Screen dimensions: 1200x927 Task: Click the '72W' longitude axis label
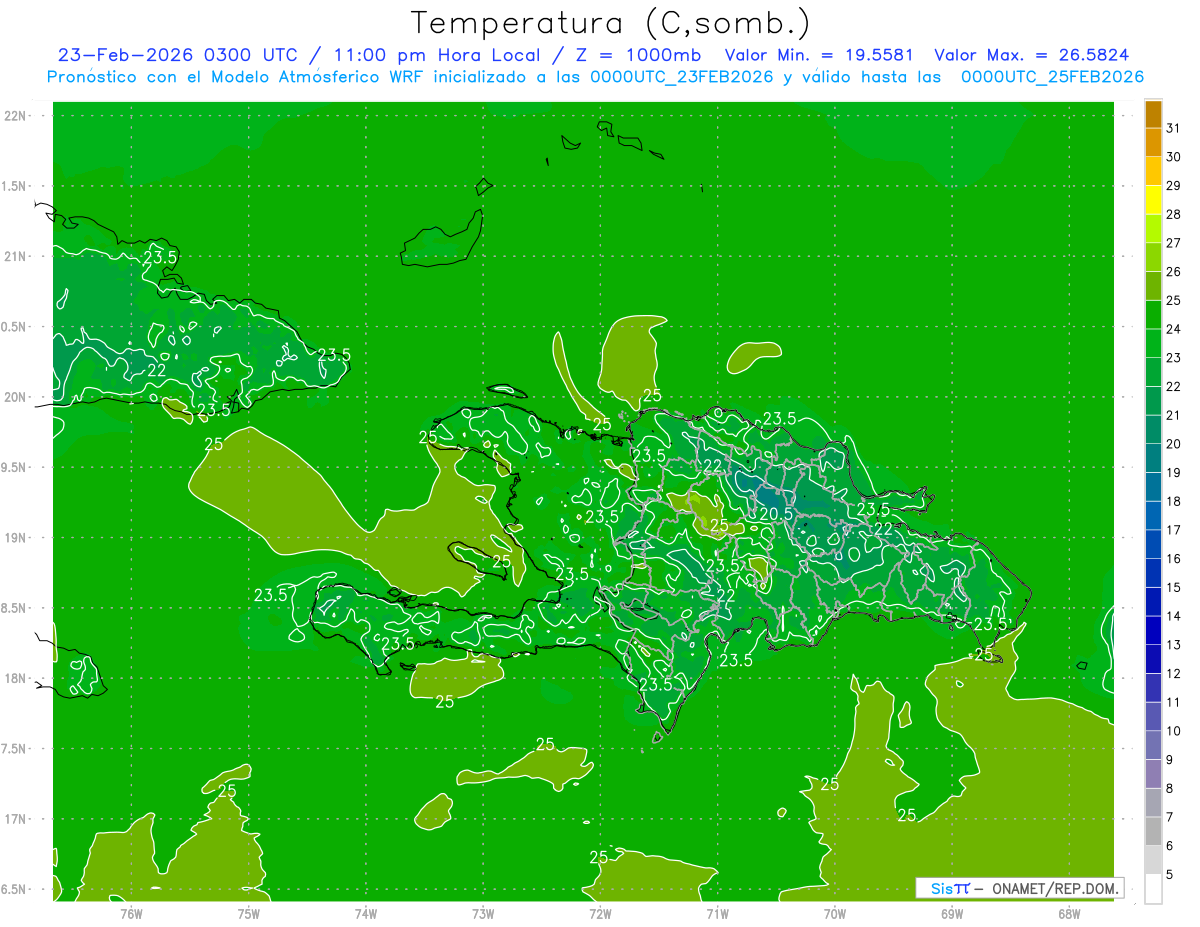pyautogui.click(x=600, y=913)
